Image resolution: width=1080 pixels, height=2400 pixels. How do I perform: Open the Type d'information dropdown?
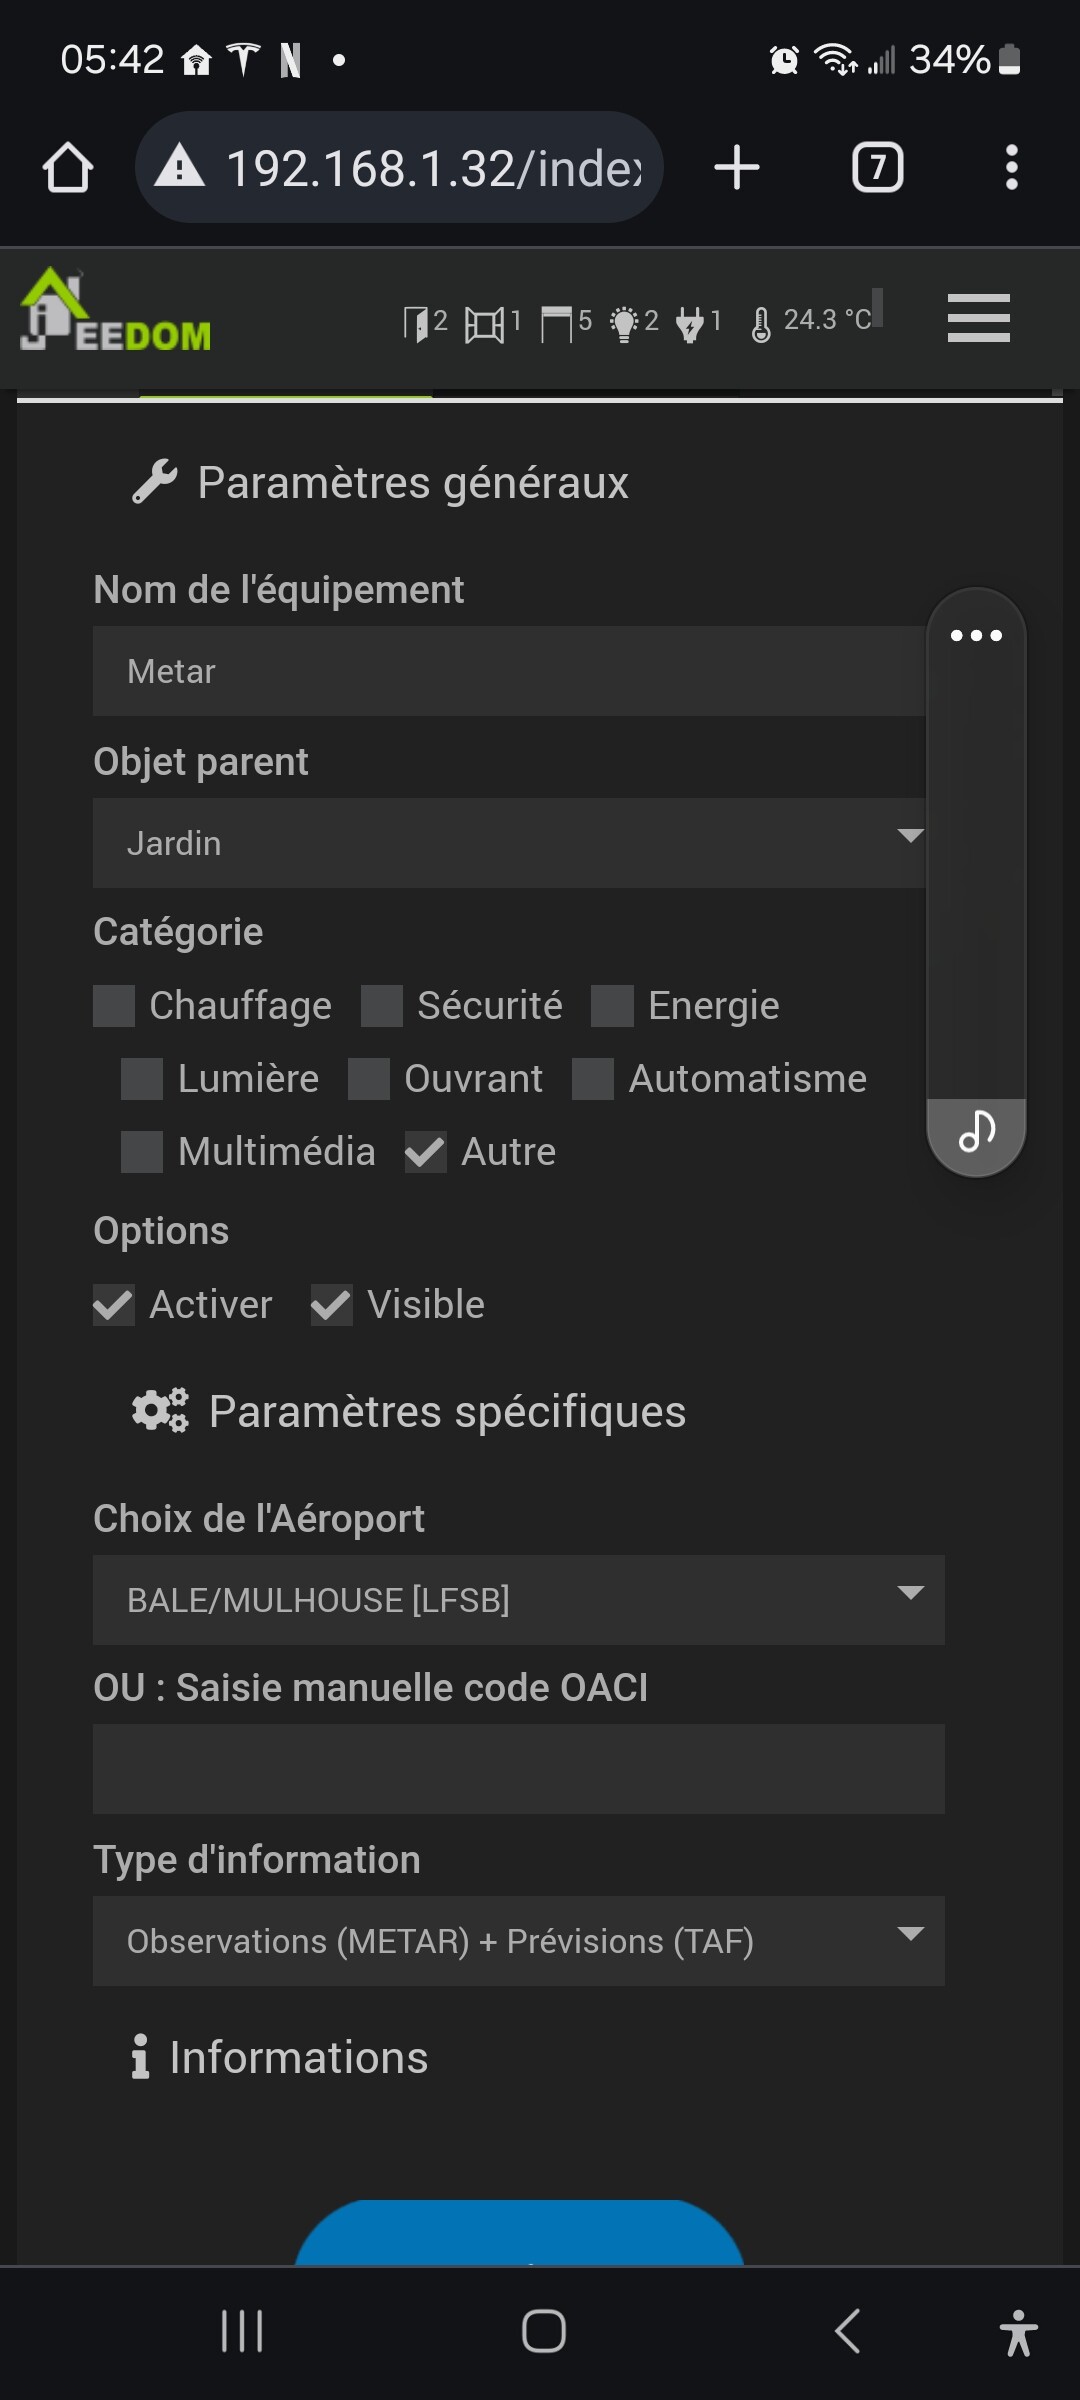(x=518, y=1941)
